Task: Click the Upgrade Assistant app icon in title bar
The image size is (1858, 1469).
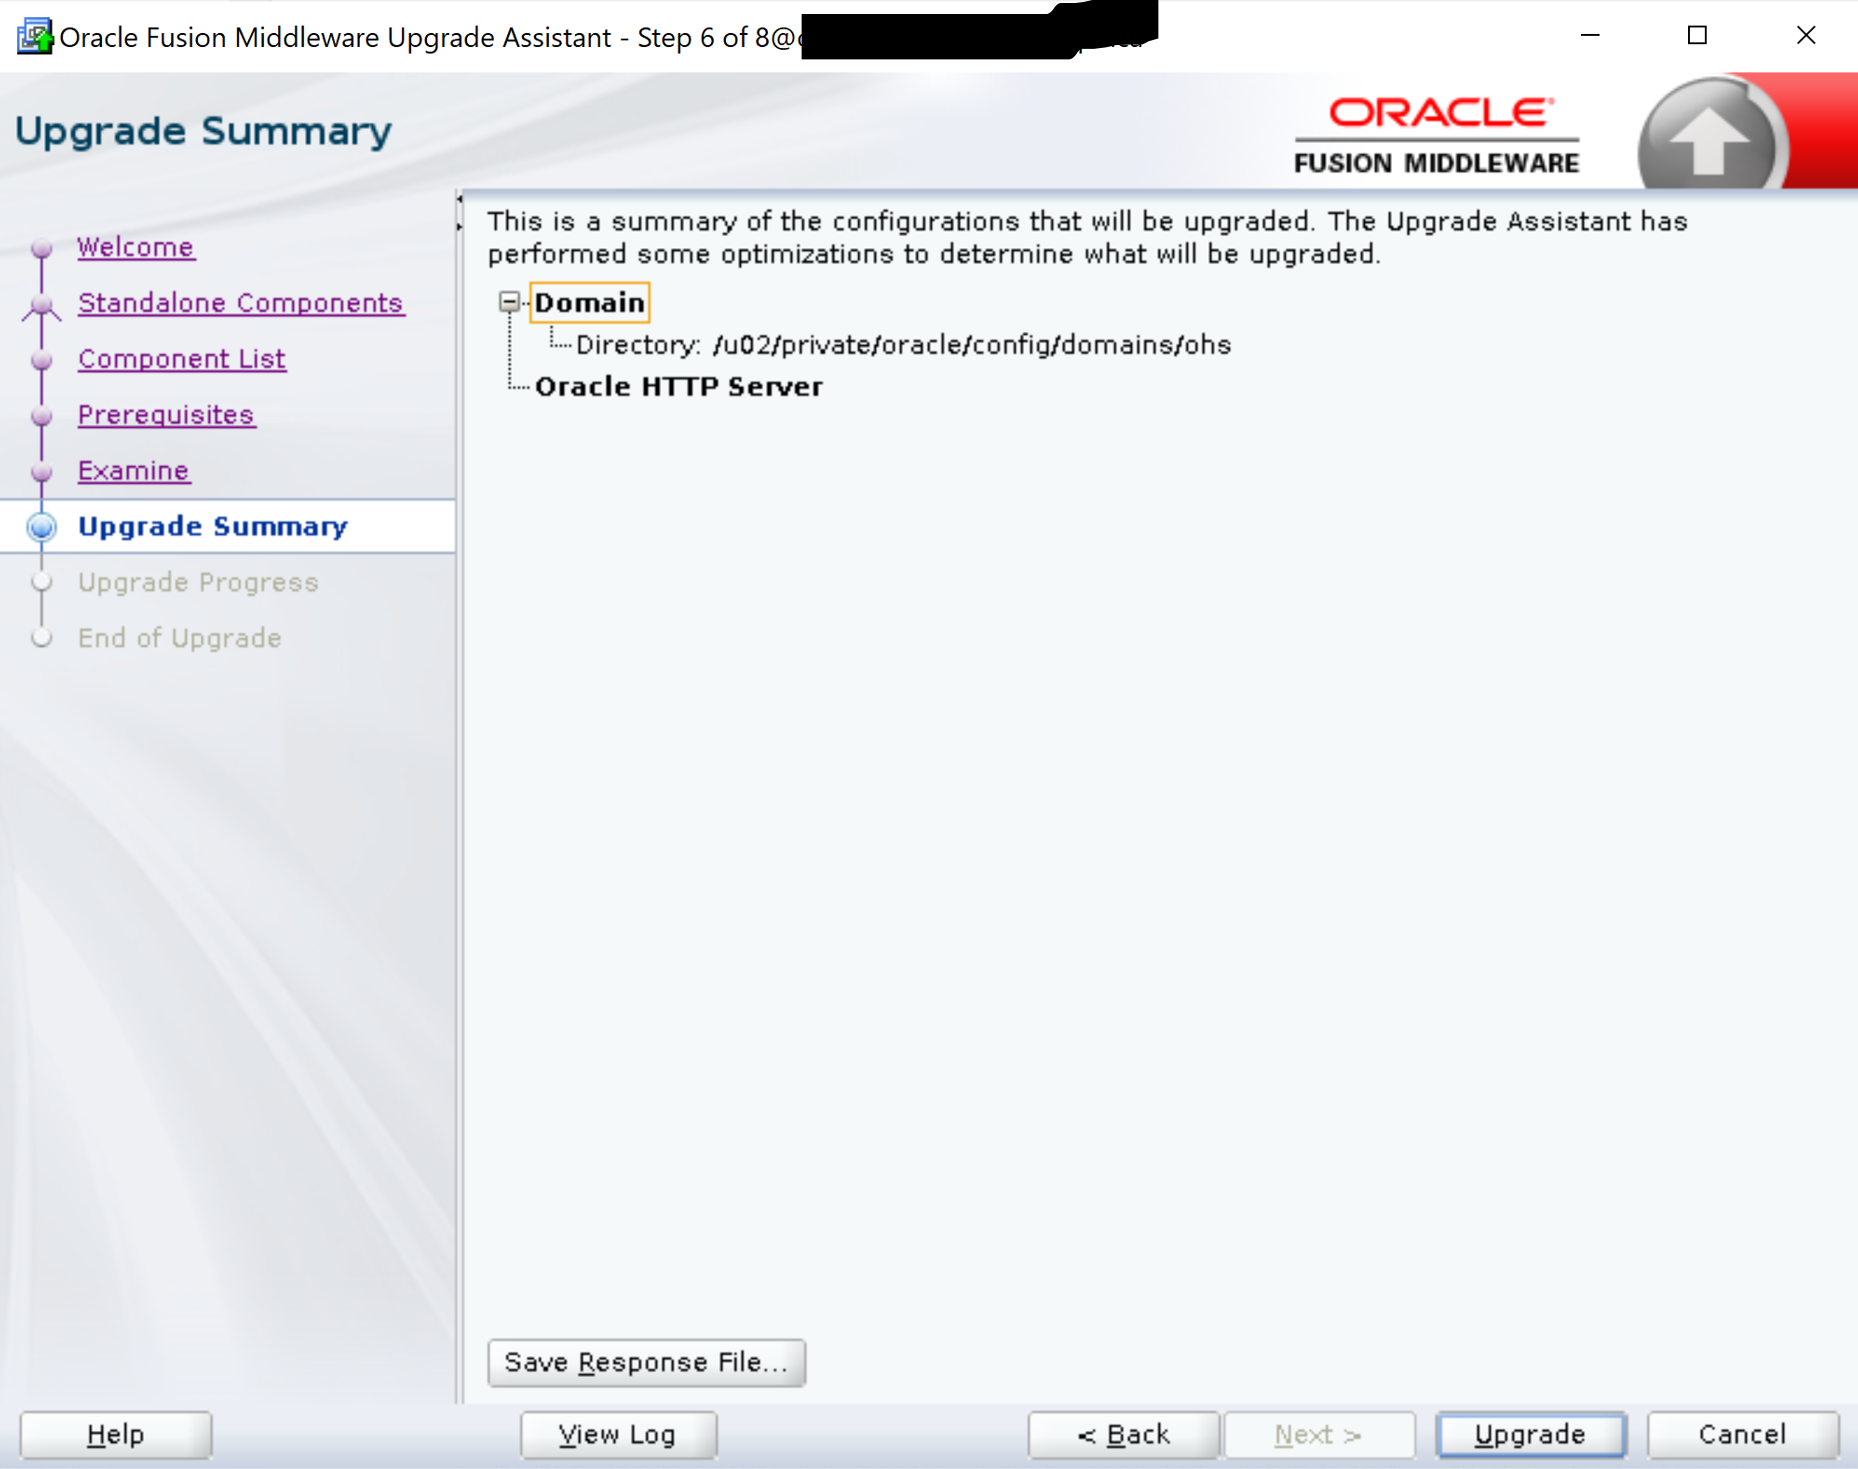Action: pyautogui.click(x=33, y=37)
